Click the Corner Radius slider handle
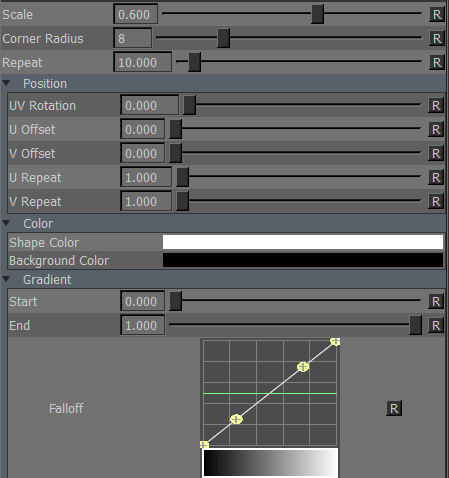The width and height of the screenshot is (449, 478). click(223, 38)
